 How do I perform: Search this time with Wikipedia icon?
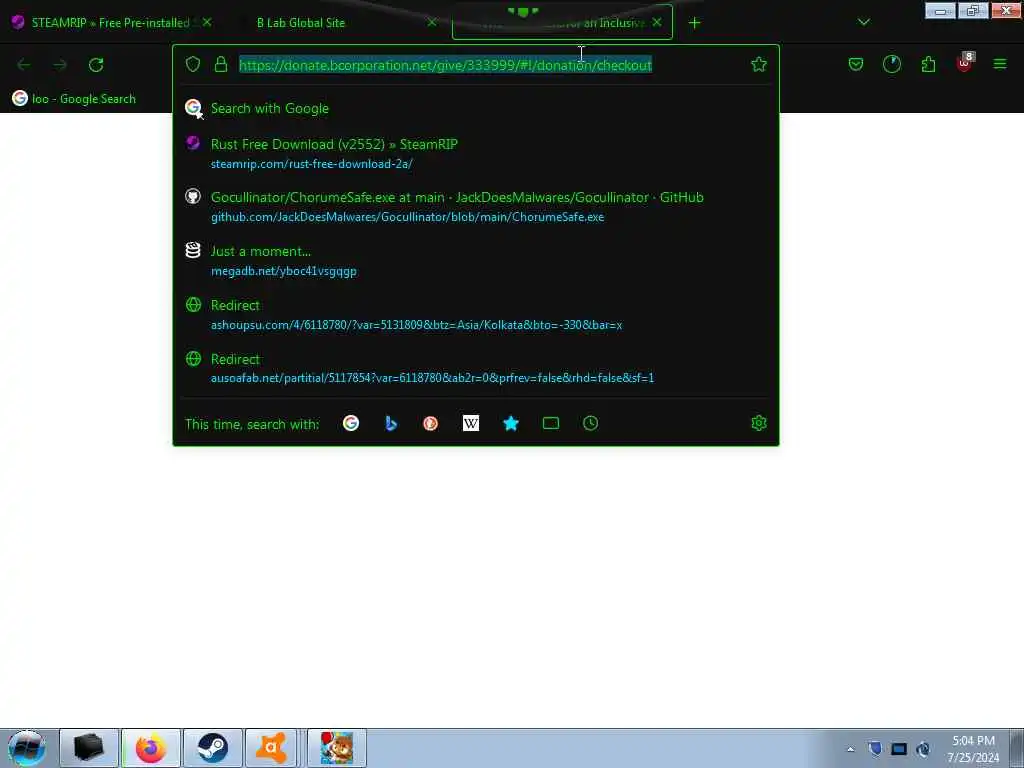pyautogui.click(x=471, y=423)
